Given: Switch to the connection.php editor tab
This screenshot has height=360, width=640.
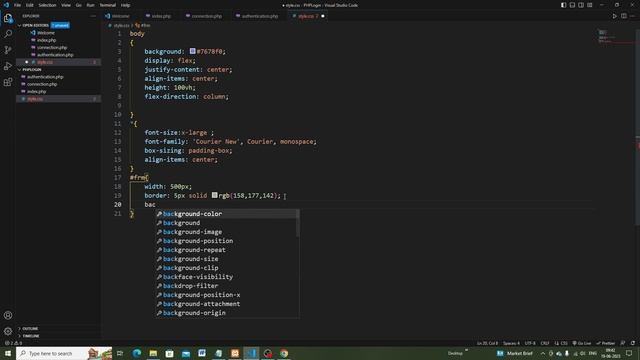Looking at the screenshot, I should coord(204,16).
